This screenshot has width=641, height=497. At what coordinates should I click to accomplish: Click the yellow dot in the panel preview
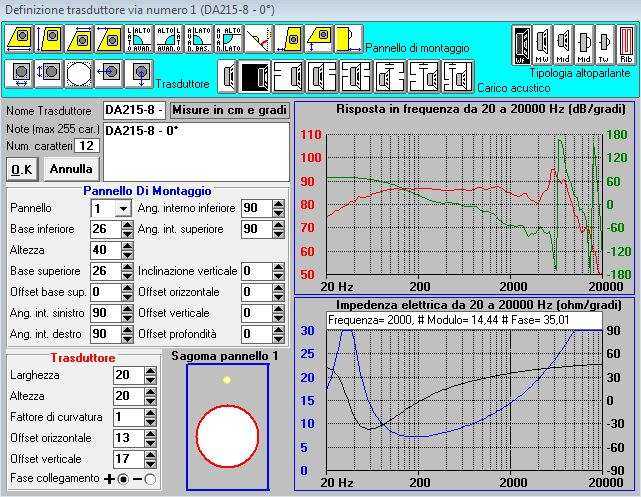tap(226, 380)
